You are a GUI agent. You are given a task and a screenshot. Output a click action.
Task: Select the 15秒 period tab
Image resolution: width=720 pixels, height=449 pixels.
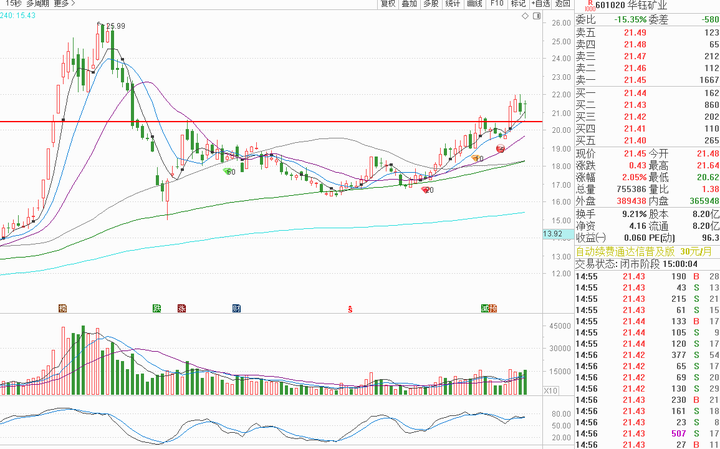[x=13, y=4]
